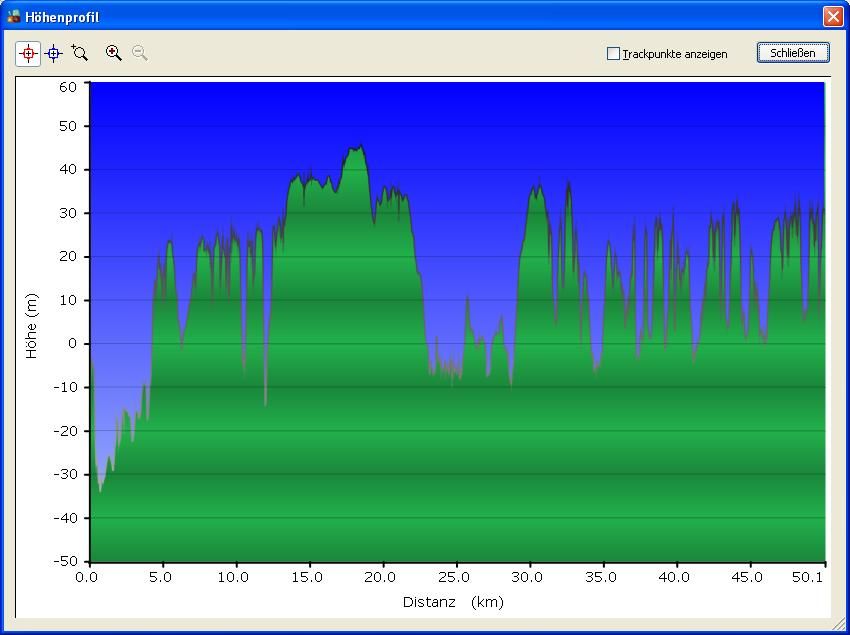This screenshot has width=850, height=635.
Task: Activate the zoom selection magnifier tool
Action: click(80, 54)
